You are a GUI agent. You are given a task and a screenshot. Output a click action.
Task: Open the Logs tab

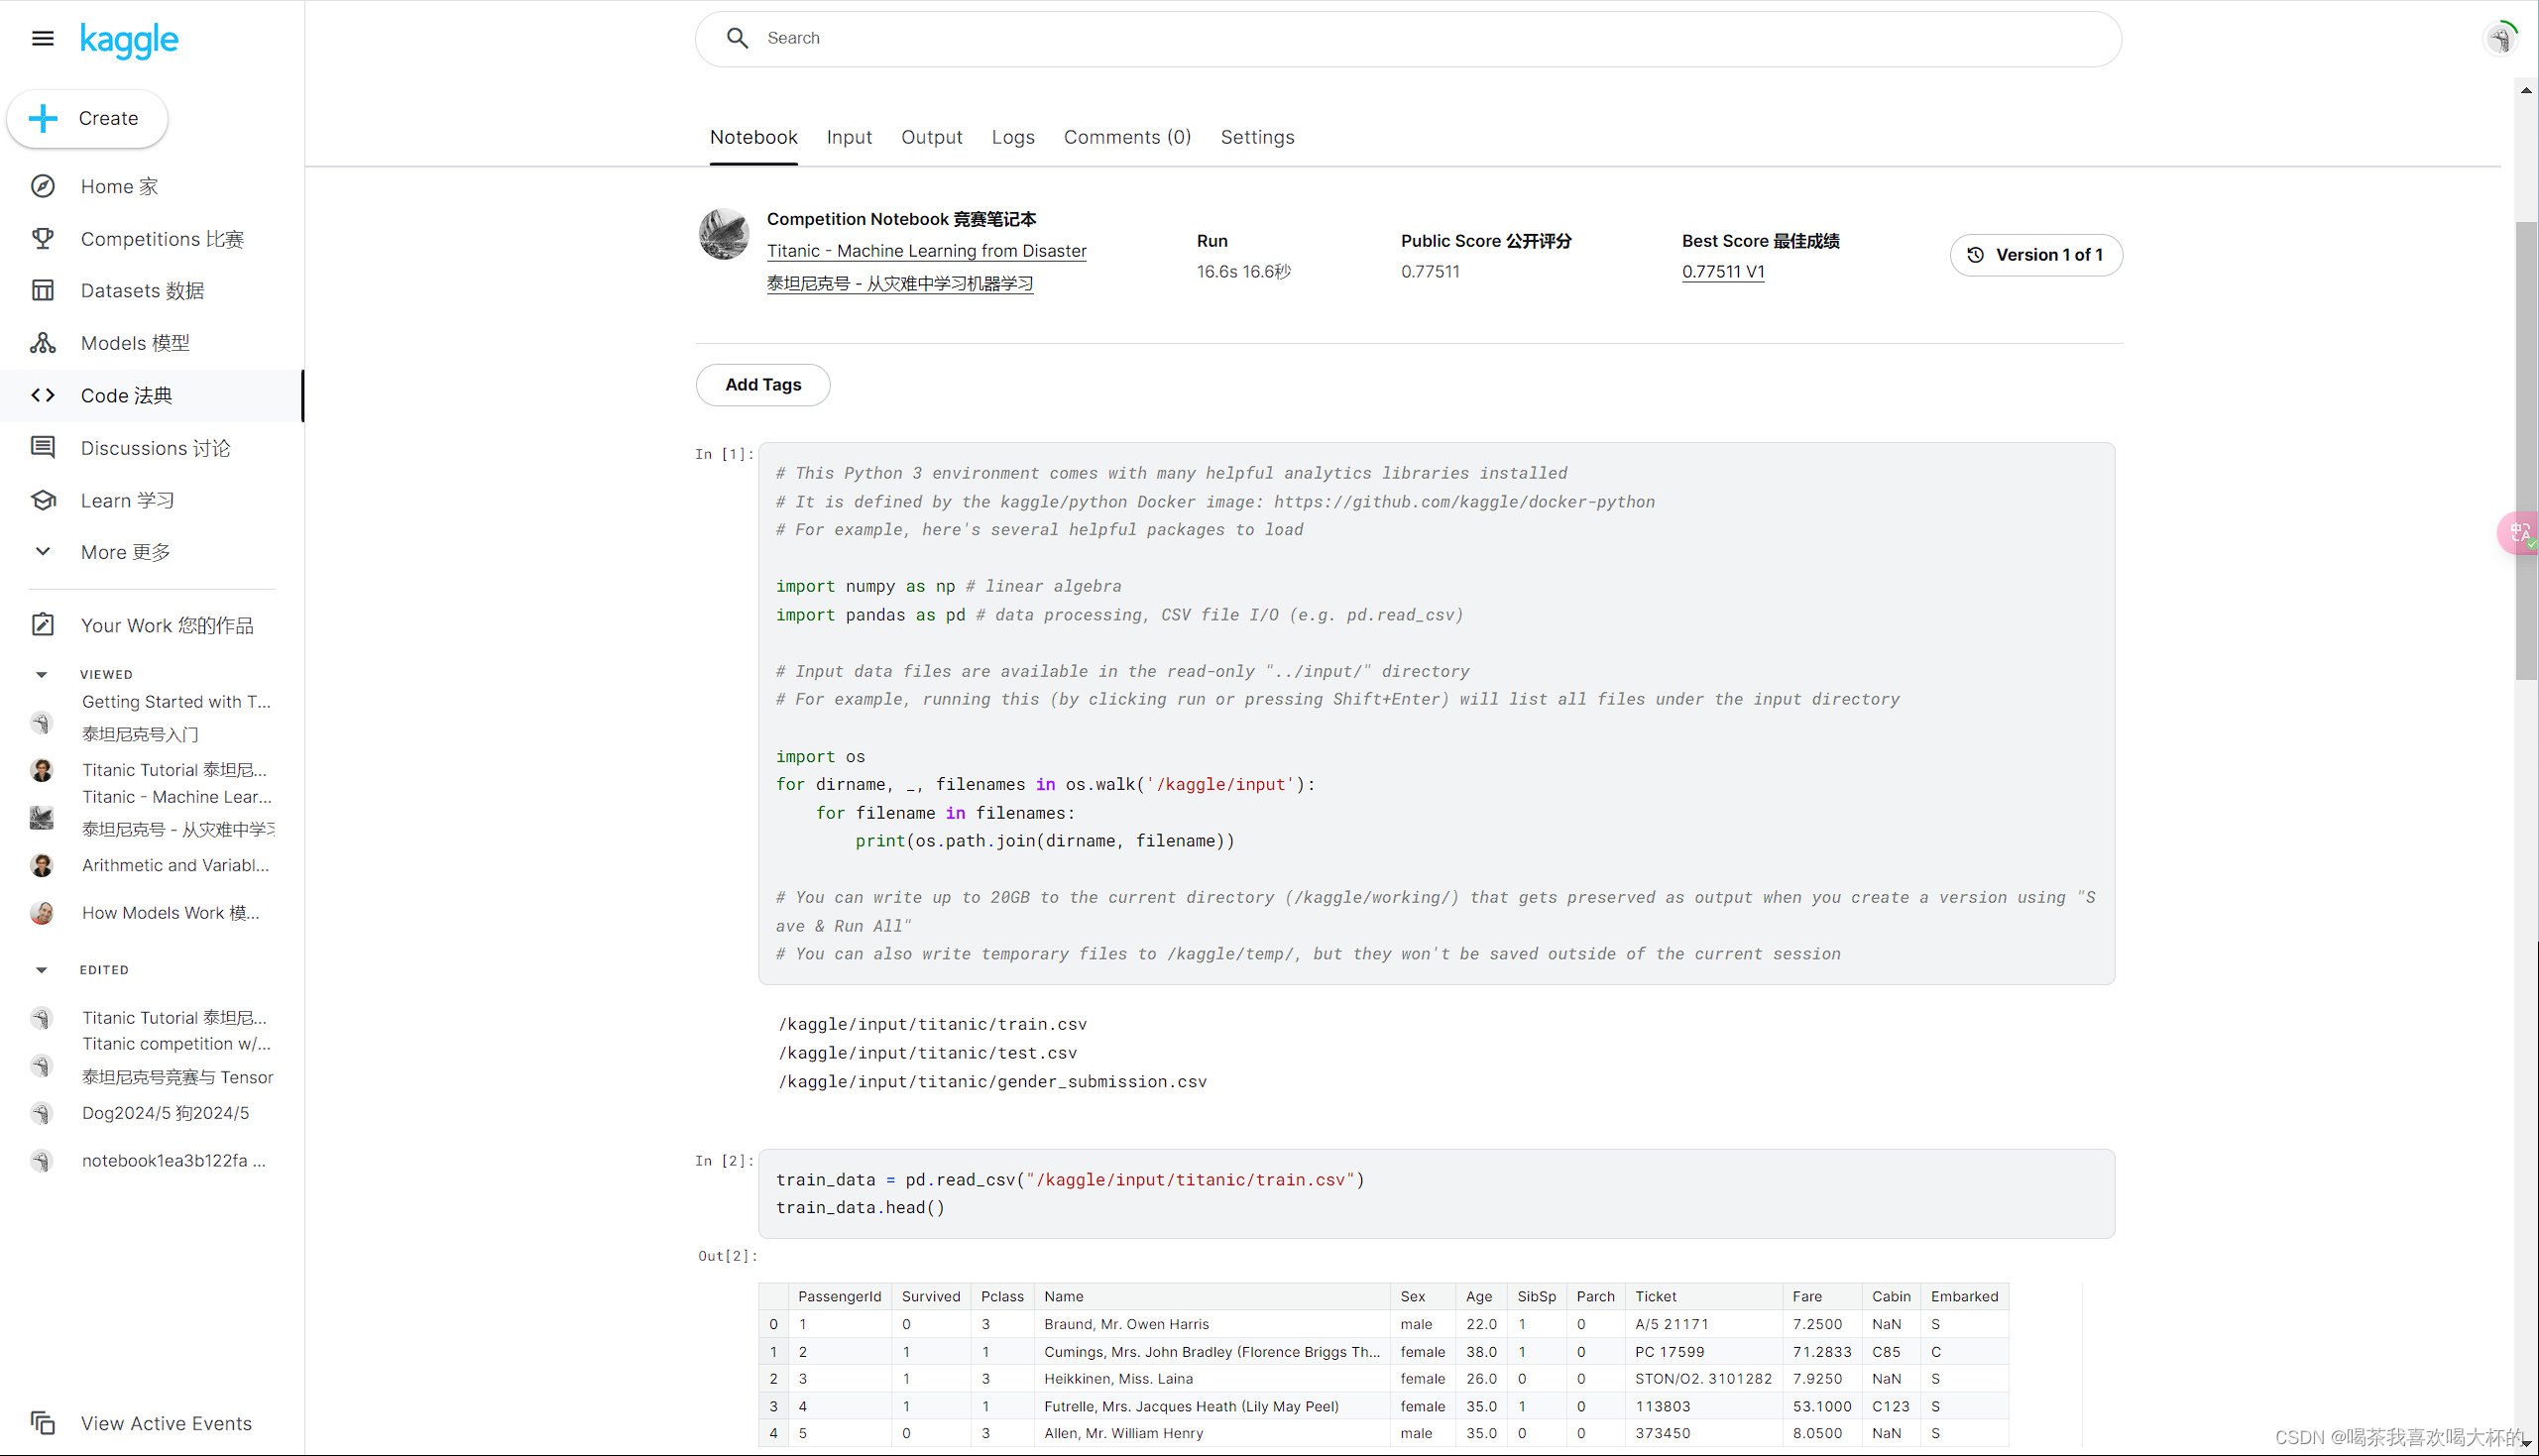pos(1012,137)
